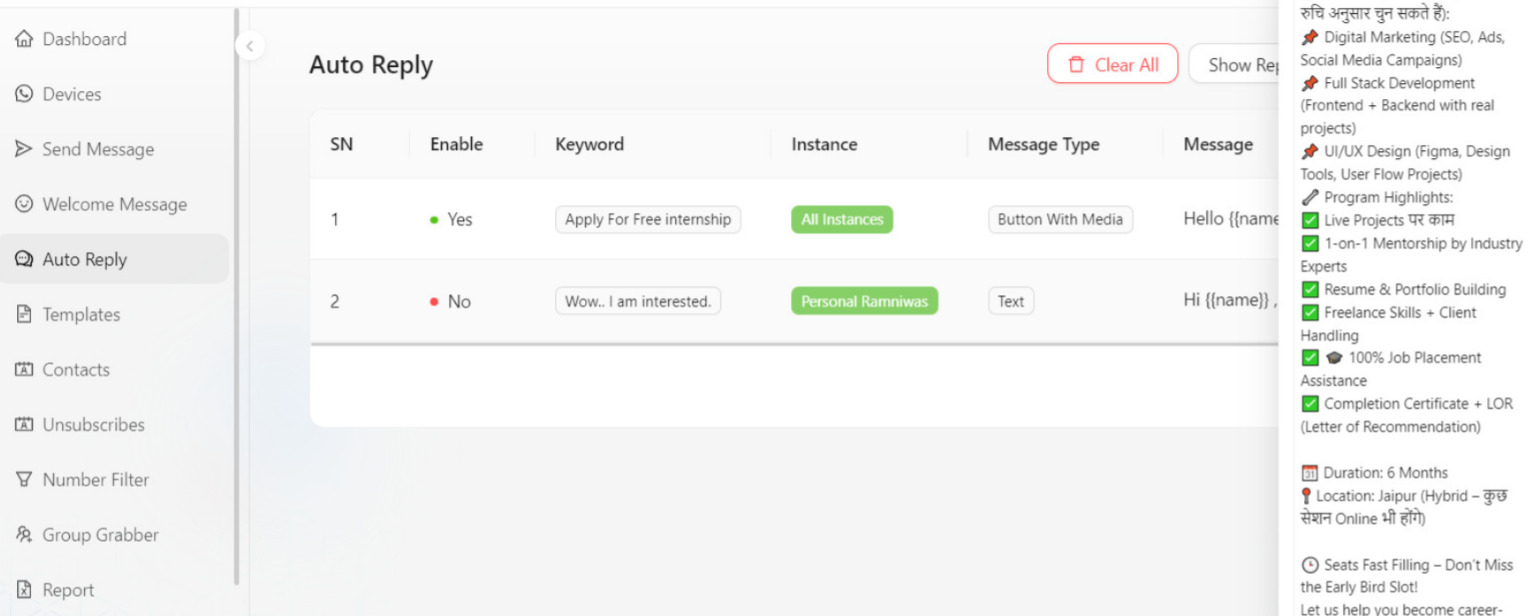Click the Show Reply button
The height and width of the screenshot is (616, 1533).
click(1238, 64)
